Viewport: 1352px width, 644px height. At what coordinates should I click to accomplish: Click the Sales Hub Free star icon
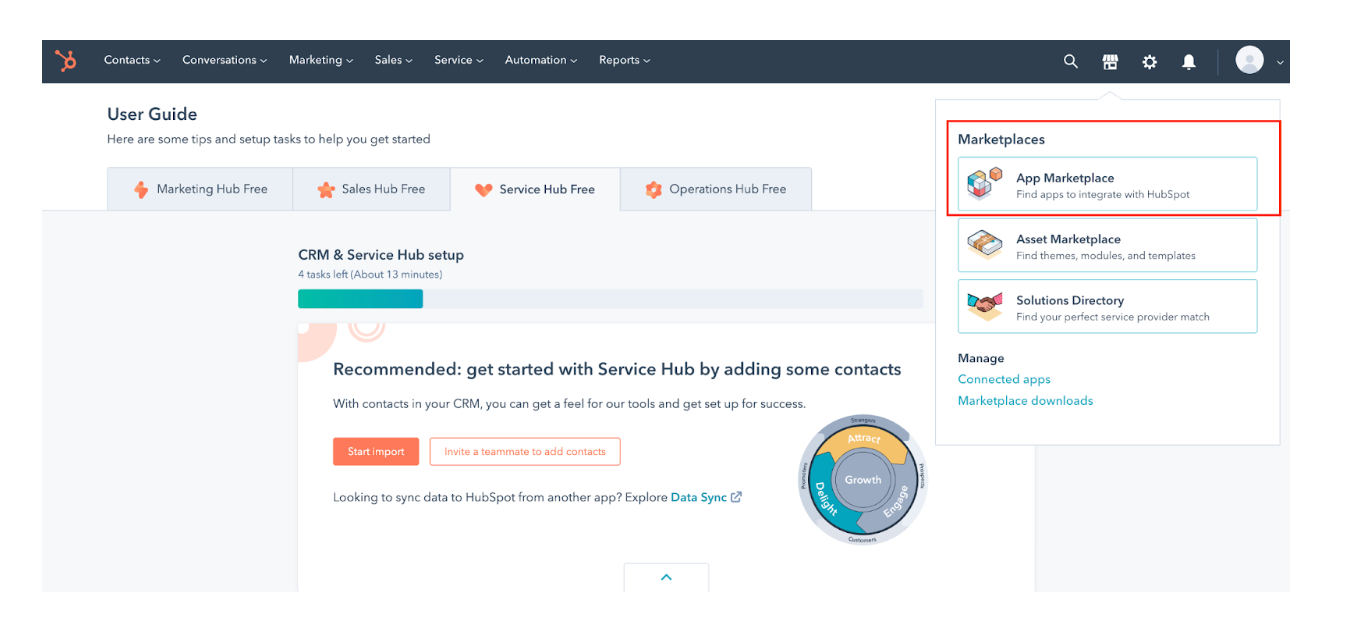tap(326, 189)
